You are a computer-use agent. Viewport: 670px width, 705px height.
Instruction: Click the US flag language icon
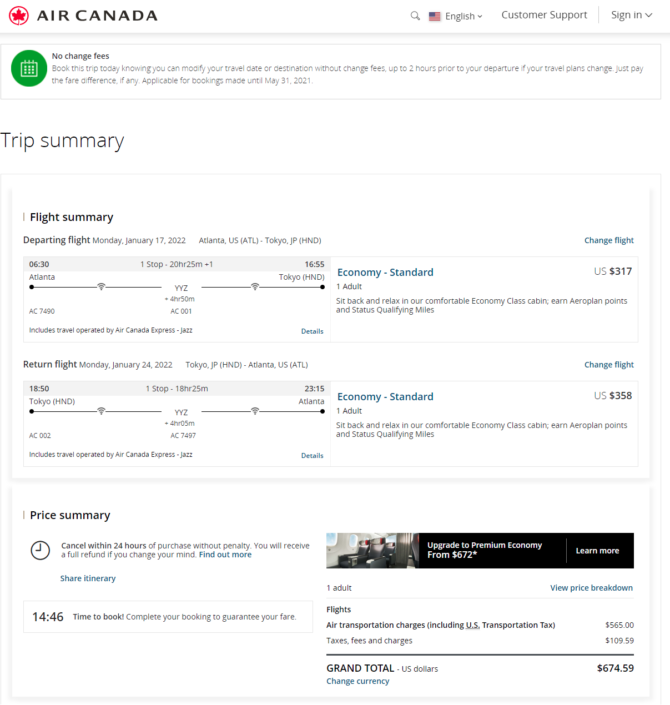coord(434,17)
